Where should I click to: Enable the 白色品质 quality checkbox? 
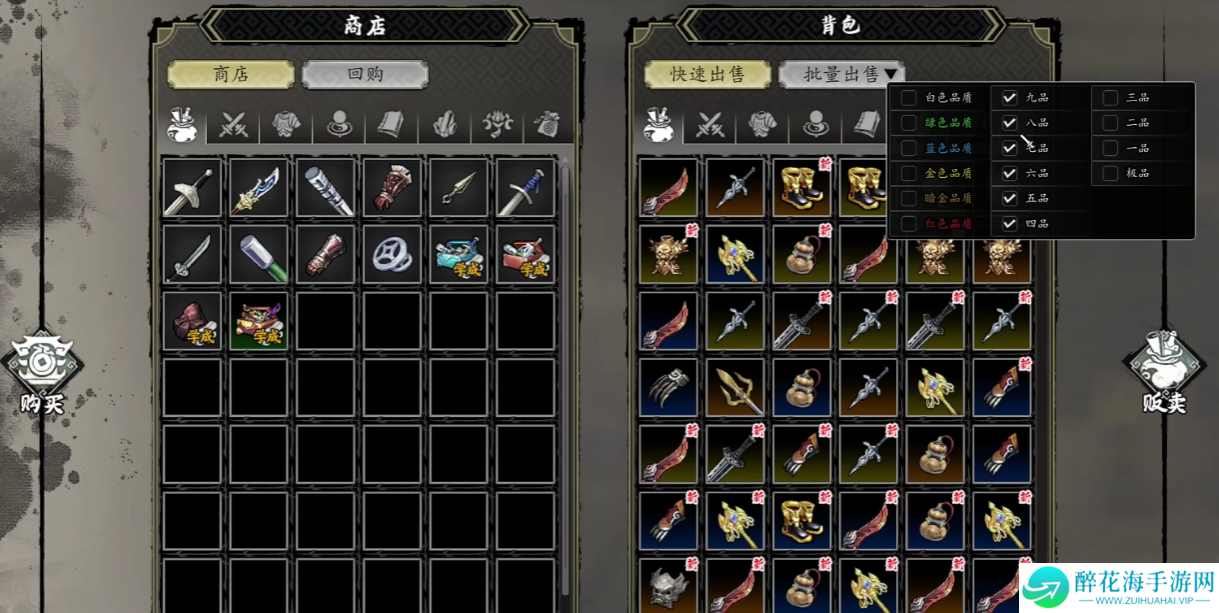click(908, 98)
